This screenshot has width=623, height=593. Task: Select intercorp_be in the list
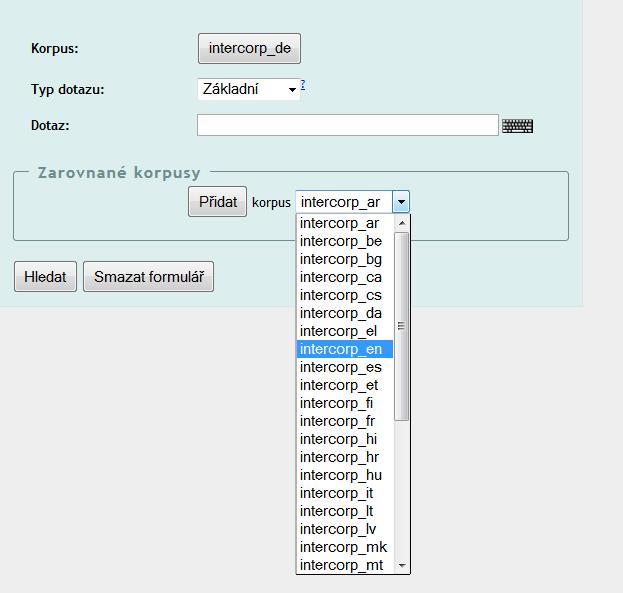pyautogui.click(x=345, y=241)
